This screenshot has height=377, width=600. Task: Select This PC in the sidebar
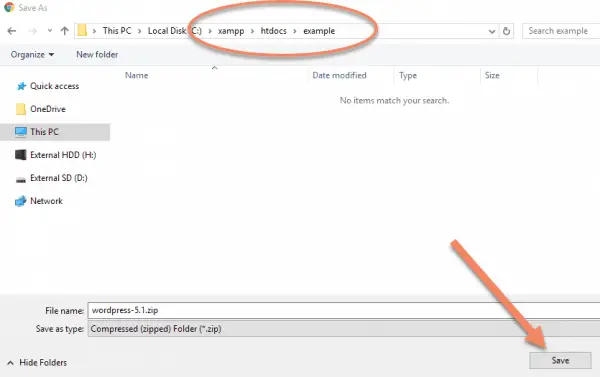55,132
